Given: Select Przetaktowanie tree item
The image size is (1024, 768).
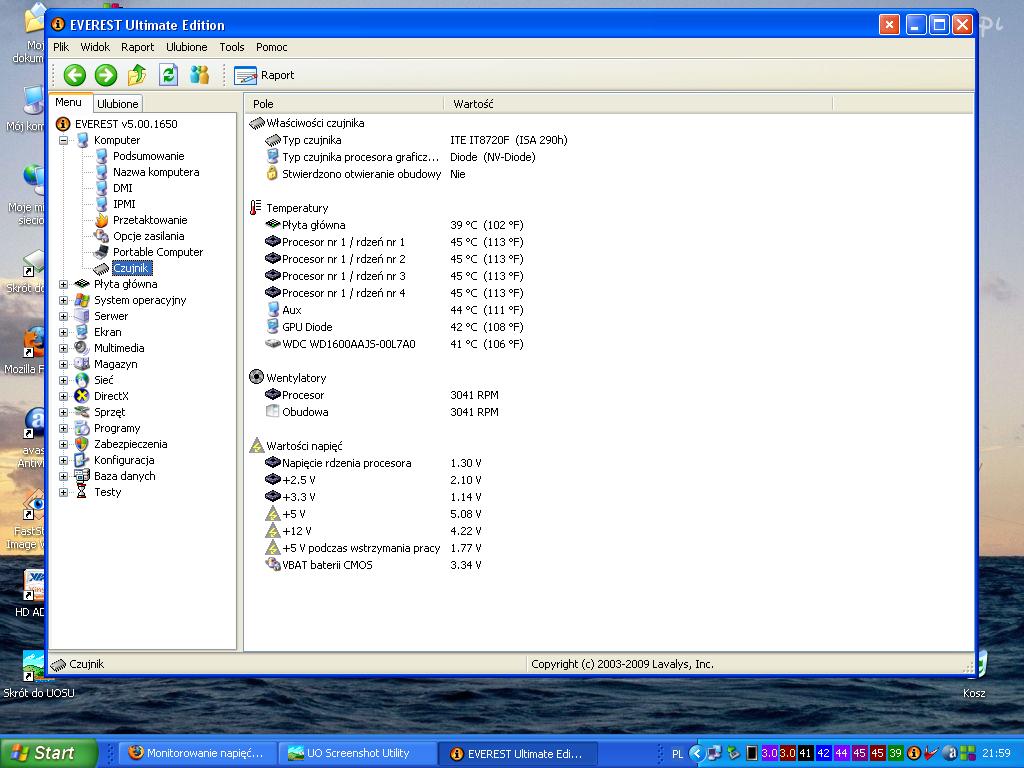Looking at the screenshot, I should (x=149, y=220).
